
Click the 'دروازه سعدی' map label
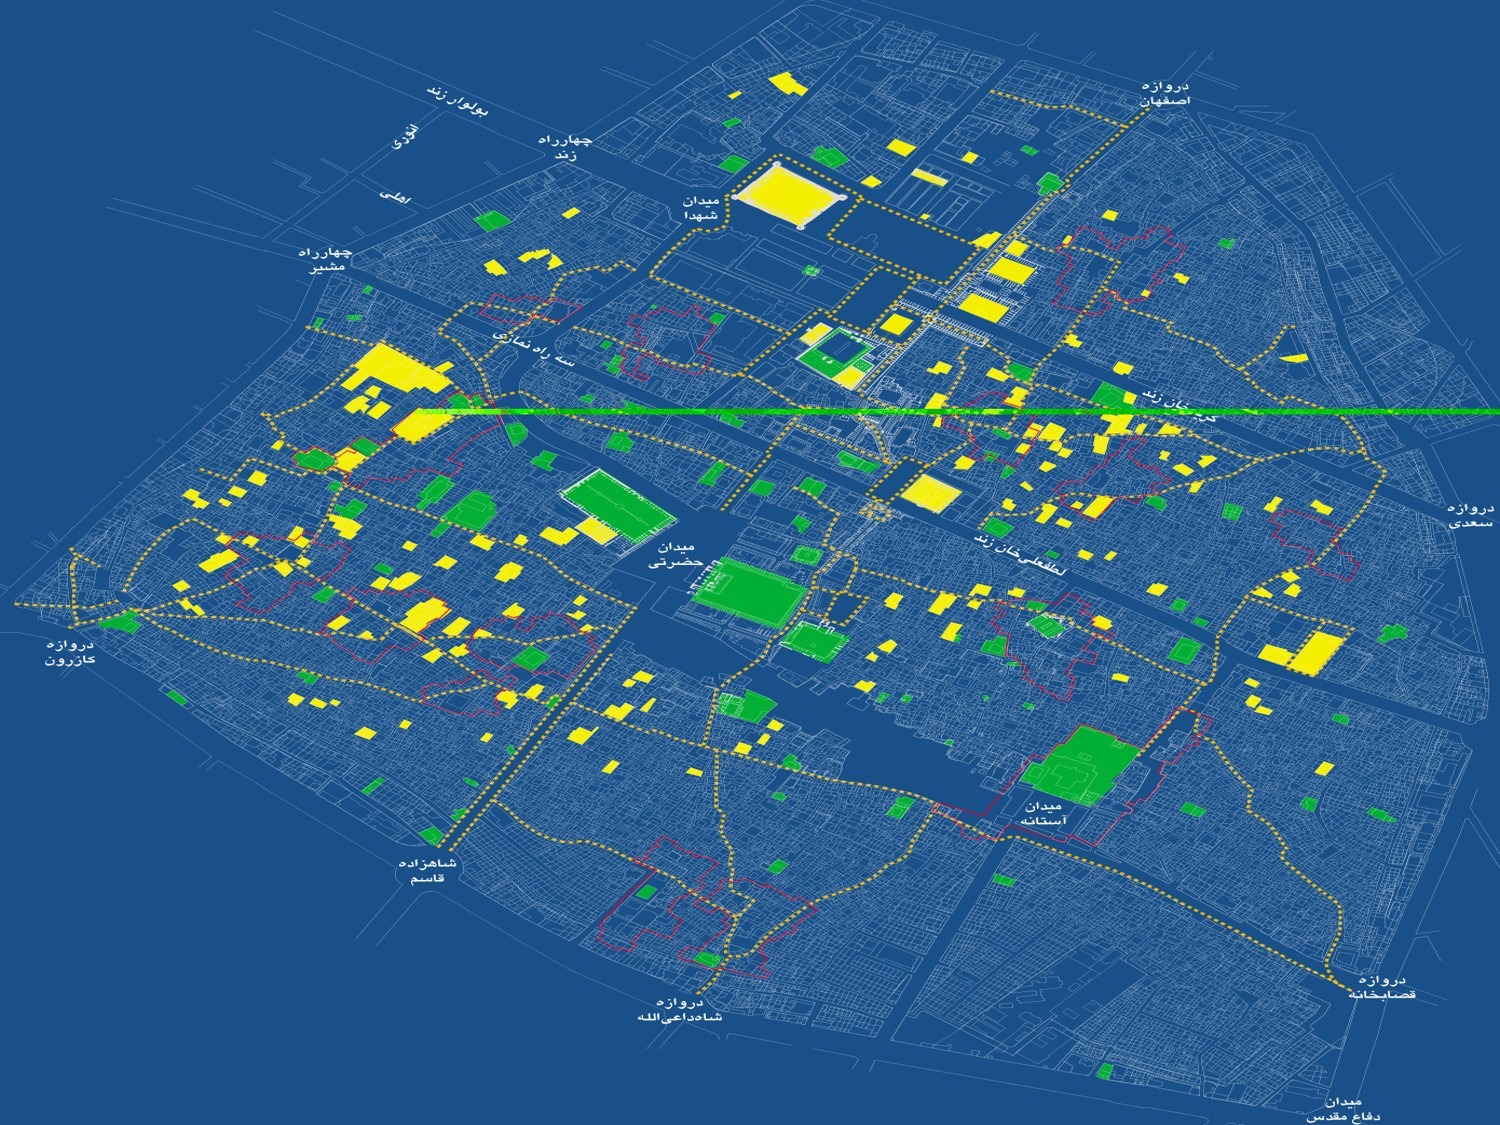[1470, 516]
